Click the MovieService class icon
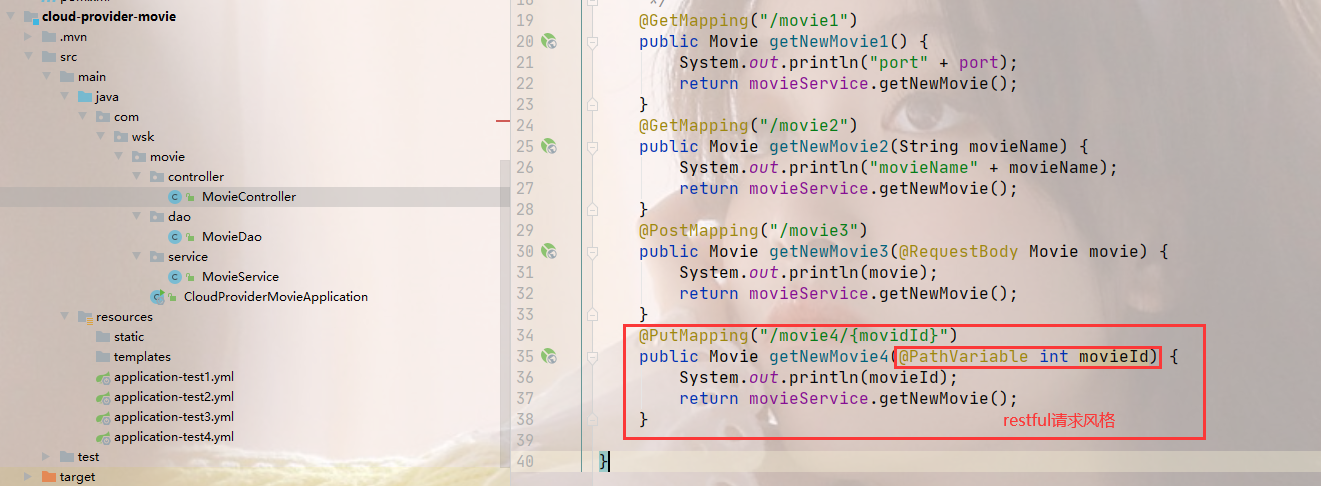This screenshot has width=1321, height=486. [x=175, y=277]
